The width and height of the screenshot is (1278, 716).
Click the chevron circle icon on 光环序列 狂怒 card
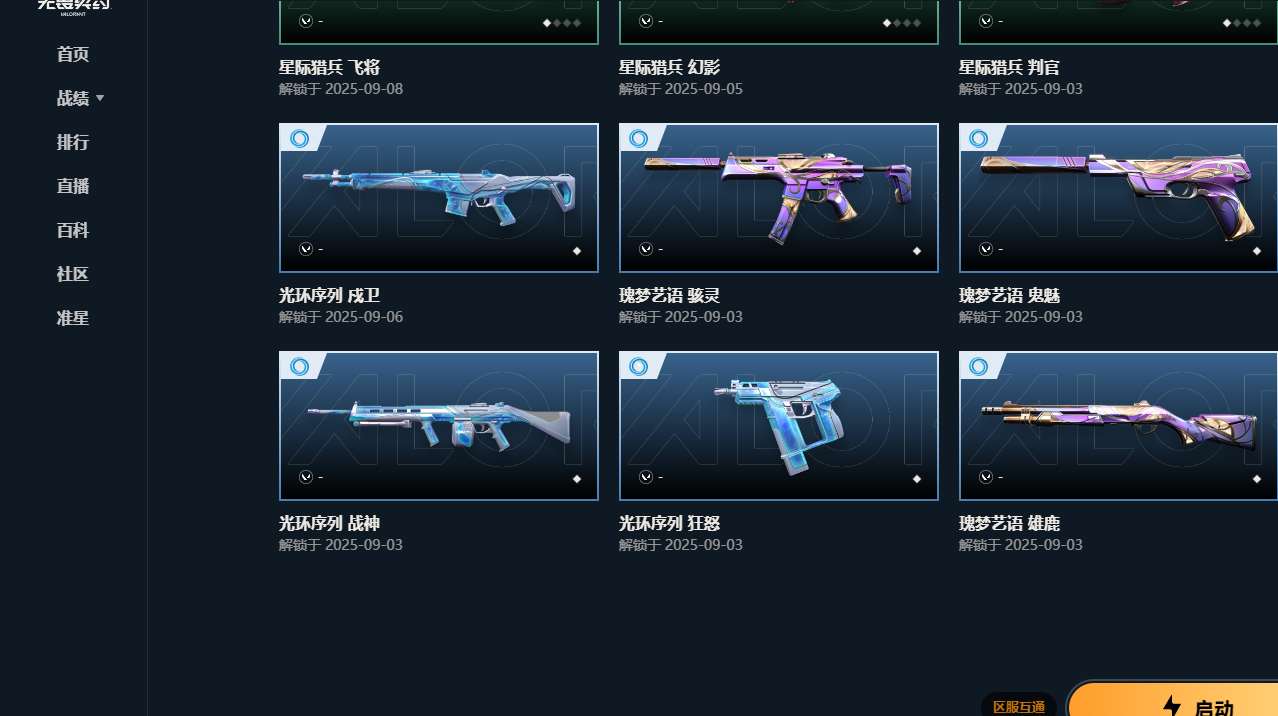646,477
